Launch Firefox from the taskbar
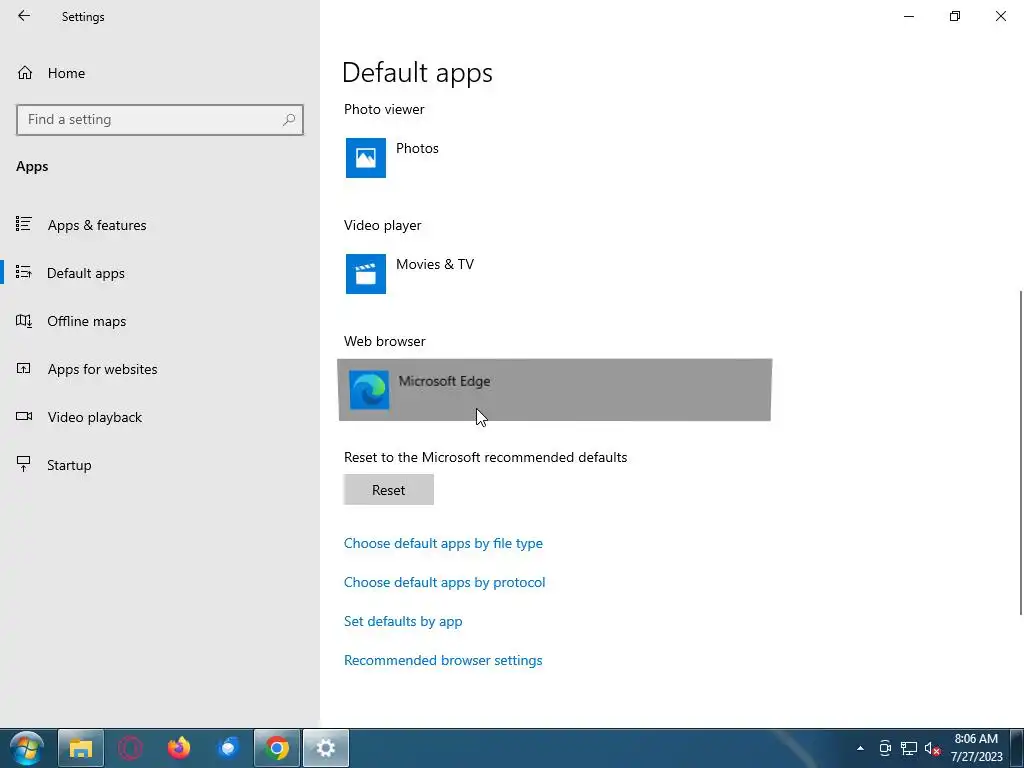This screenshot has height=768, width=1024. [179, 748]
